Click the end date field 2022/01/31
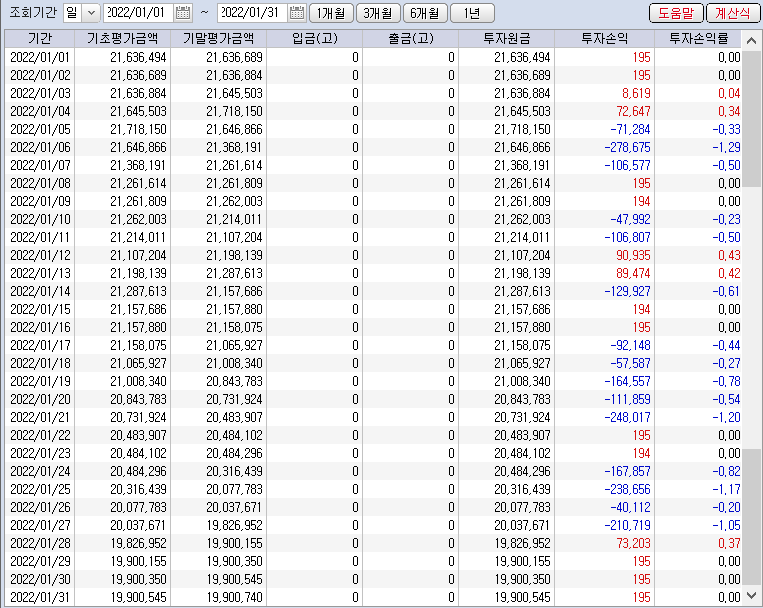 click(252, 13)
